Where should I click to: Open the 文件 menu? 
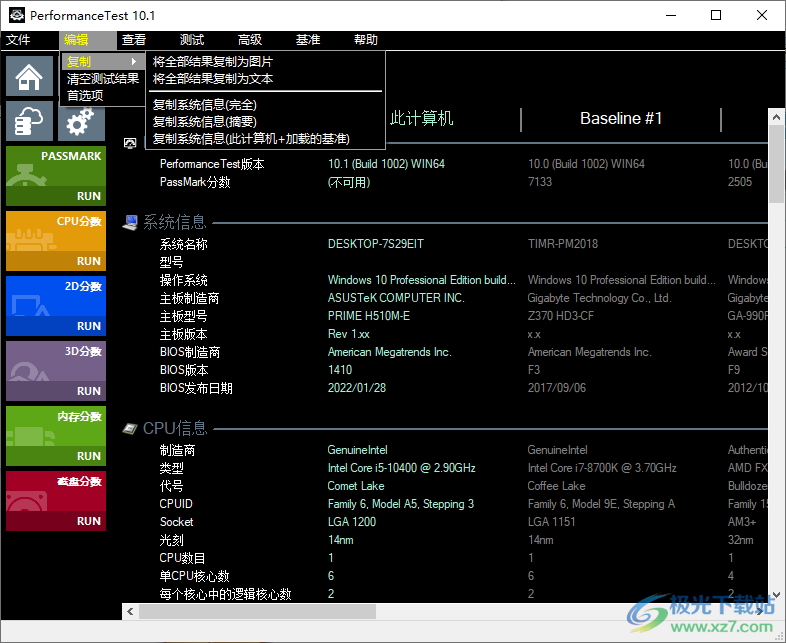pyautogui.click(x=18, y=40)
